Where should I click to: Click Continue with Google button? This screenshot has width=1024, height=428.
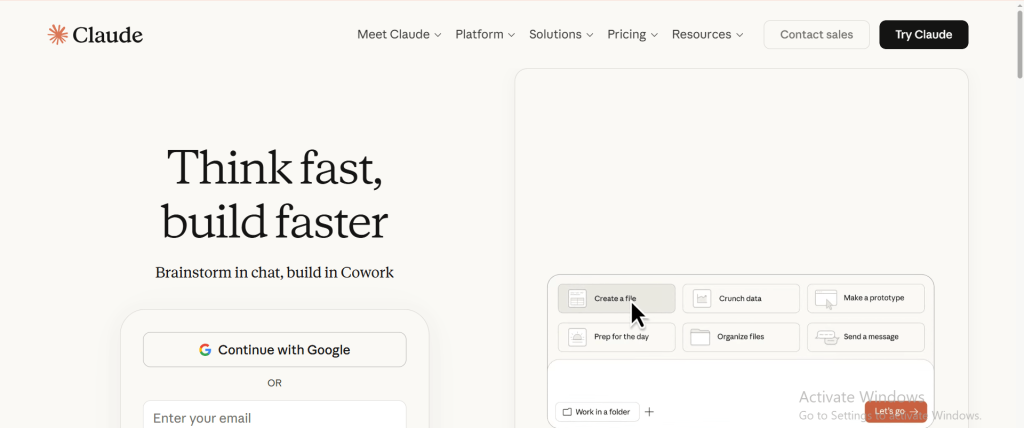[274, 350]
